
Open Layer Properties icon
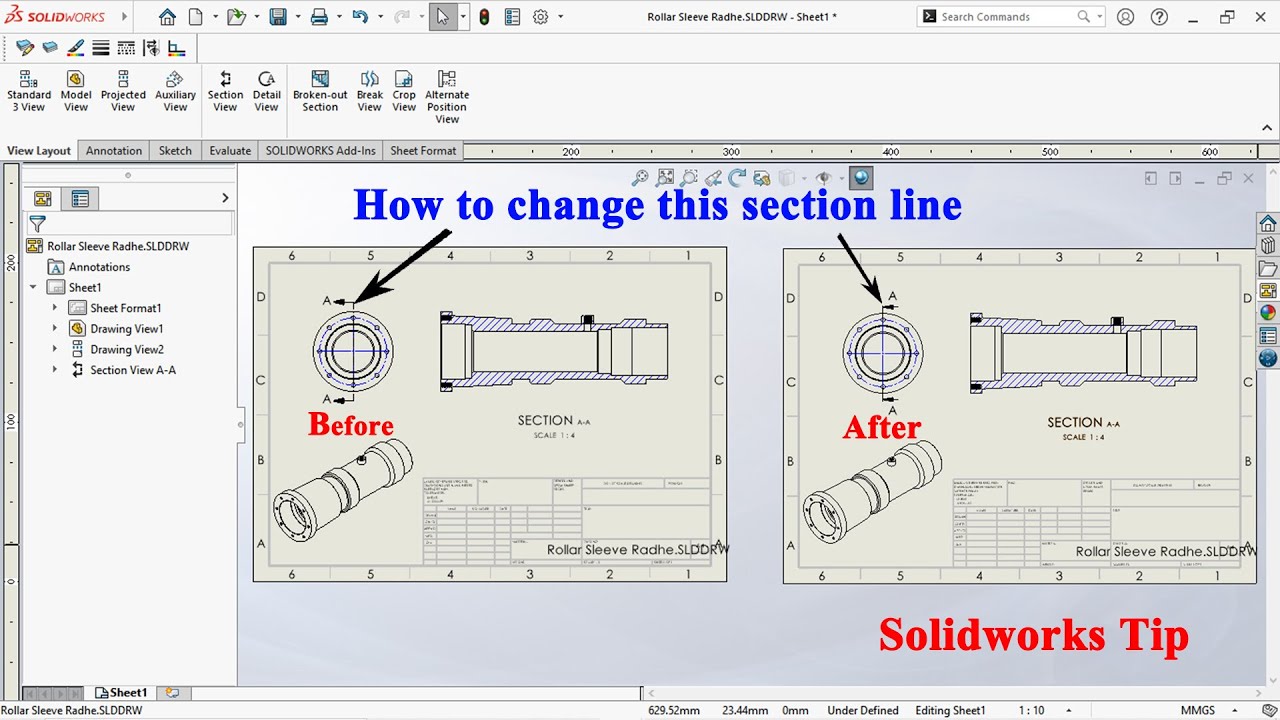(49, 48)
